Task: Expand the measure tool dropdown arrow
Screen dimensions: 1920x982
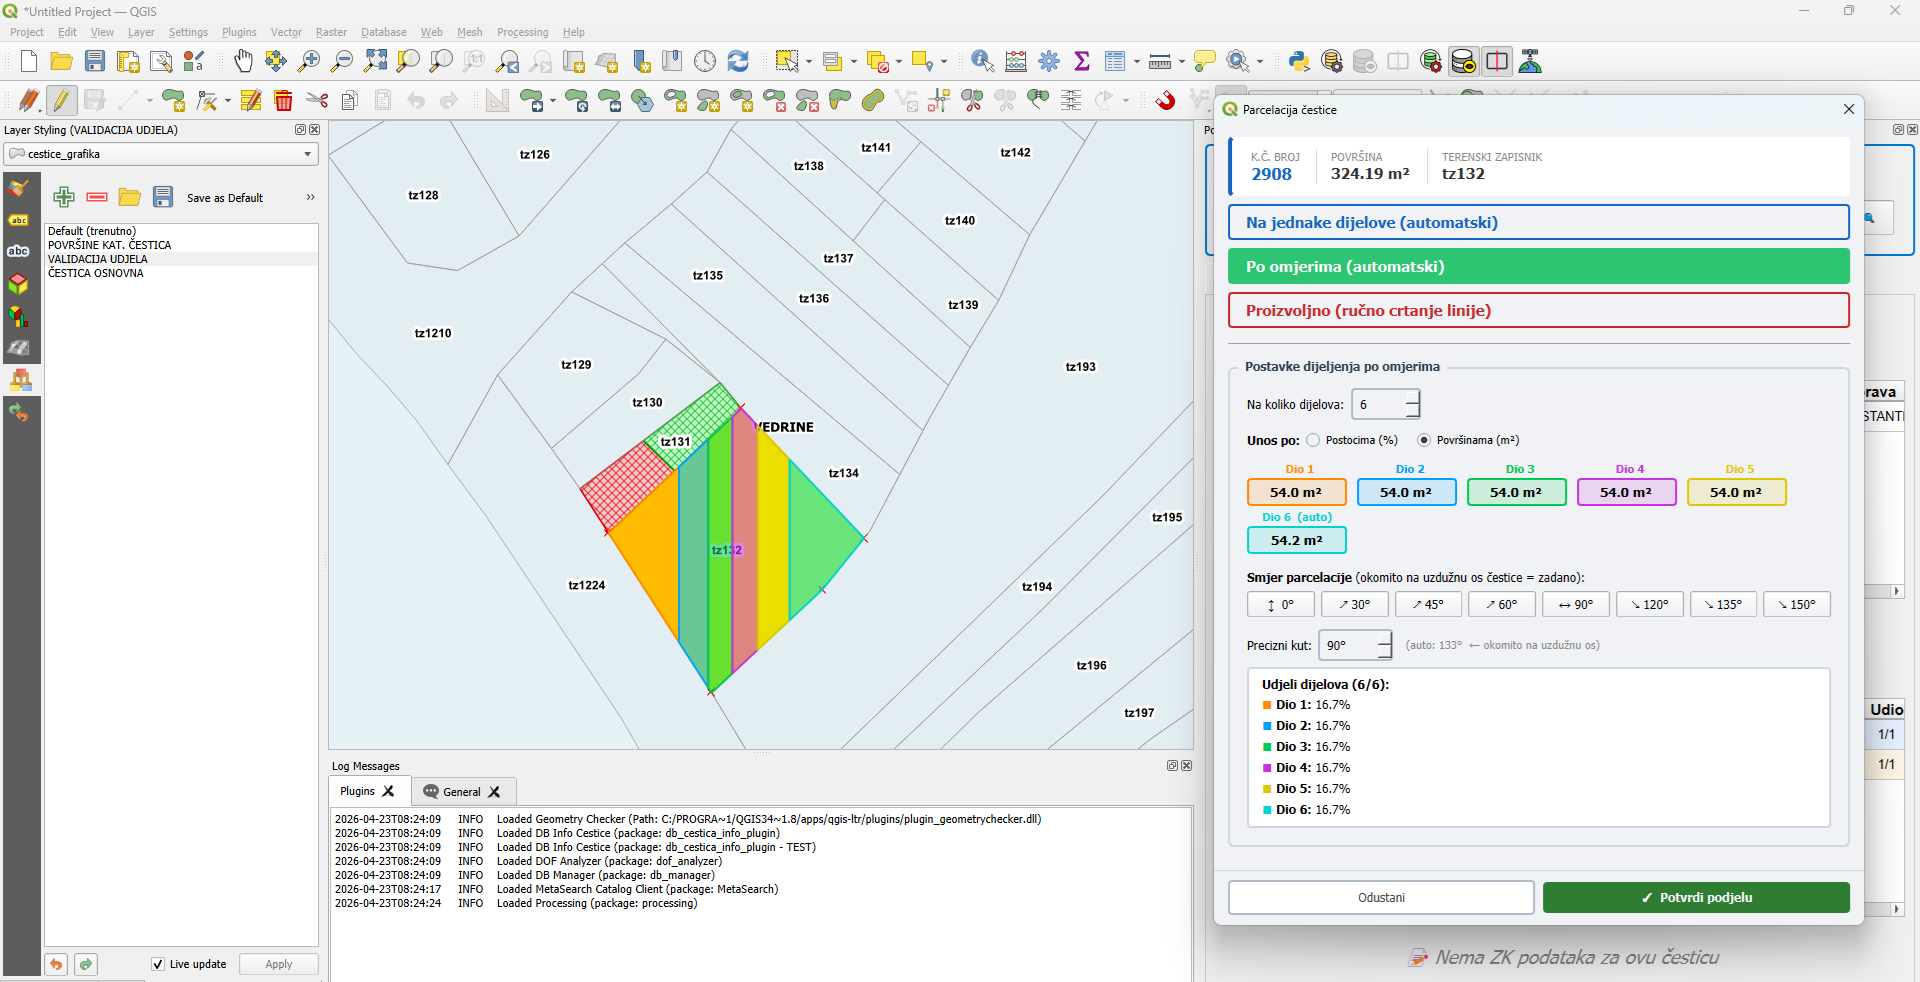Action: coord(1182,62)
